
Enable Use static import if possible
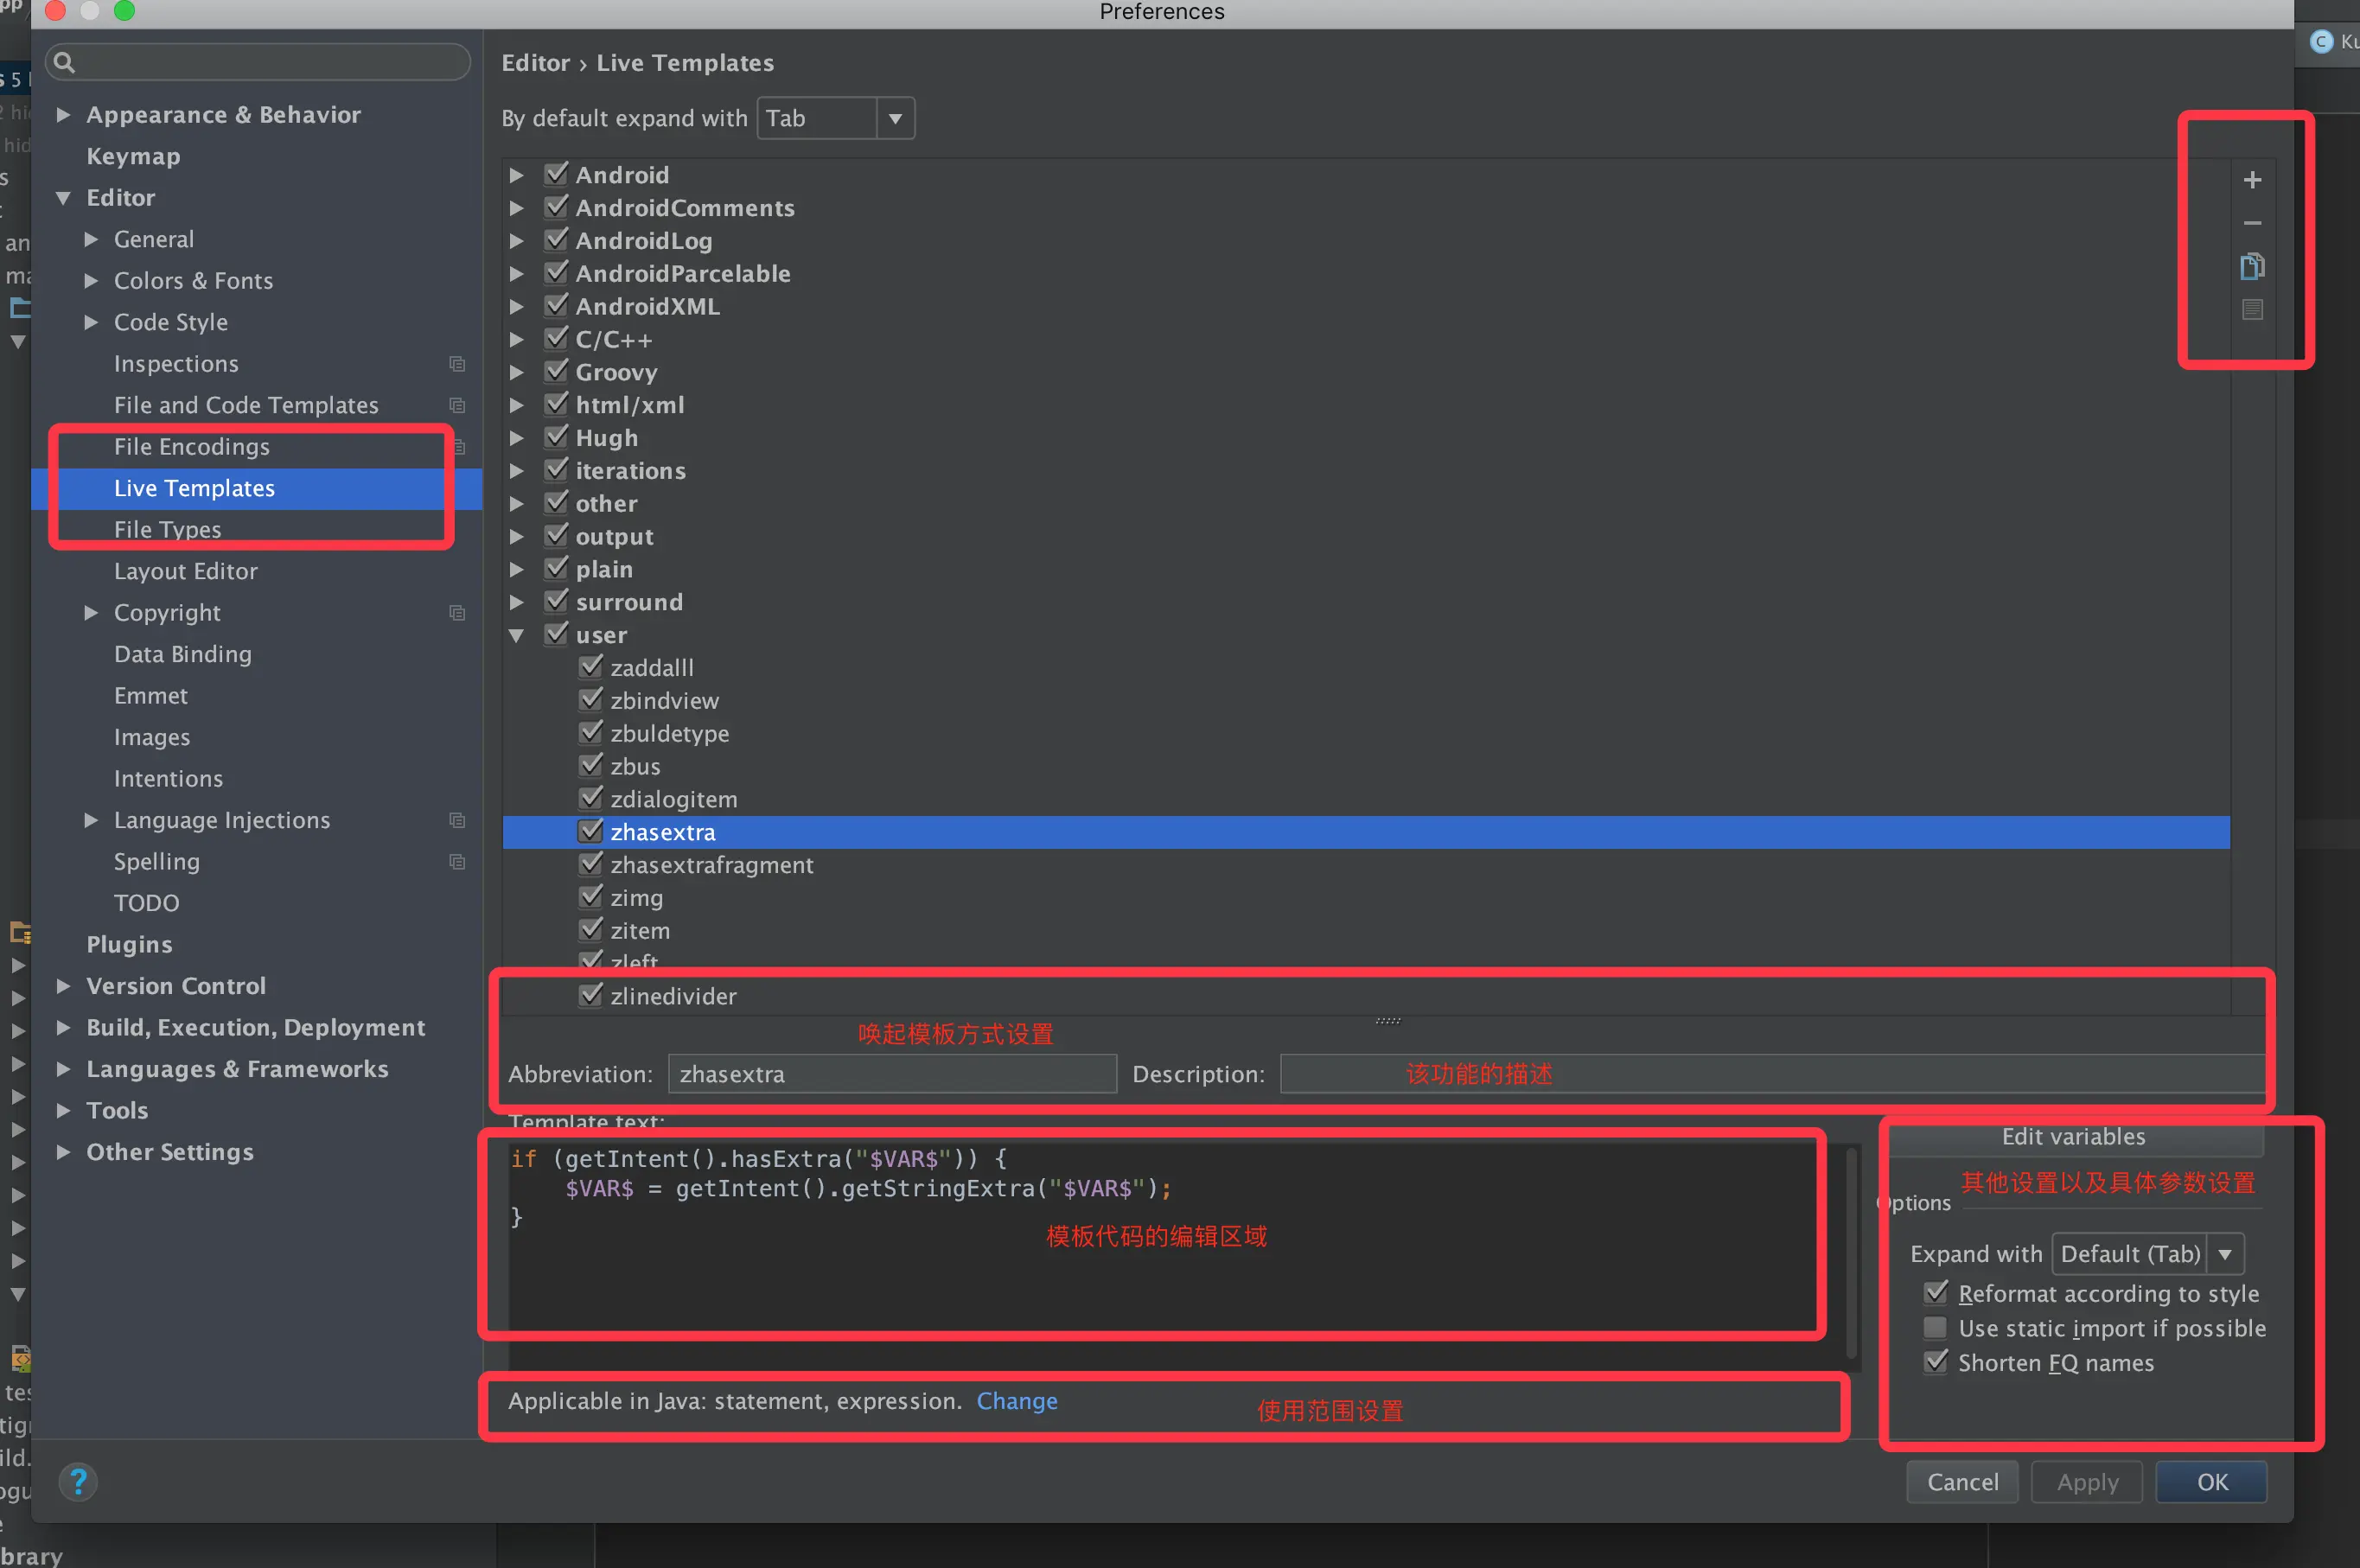click(x=1936, y=1328)
